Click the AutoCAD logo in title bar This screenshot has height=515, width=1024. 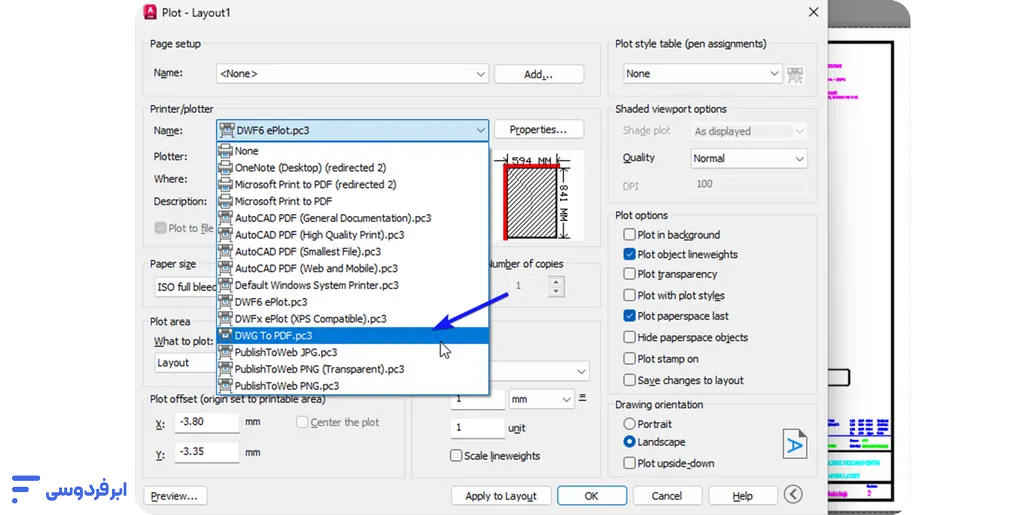point(150,12)
